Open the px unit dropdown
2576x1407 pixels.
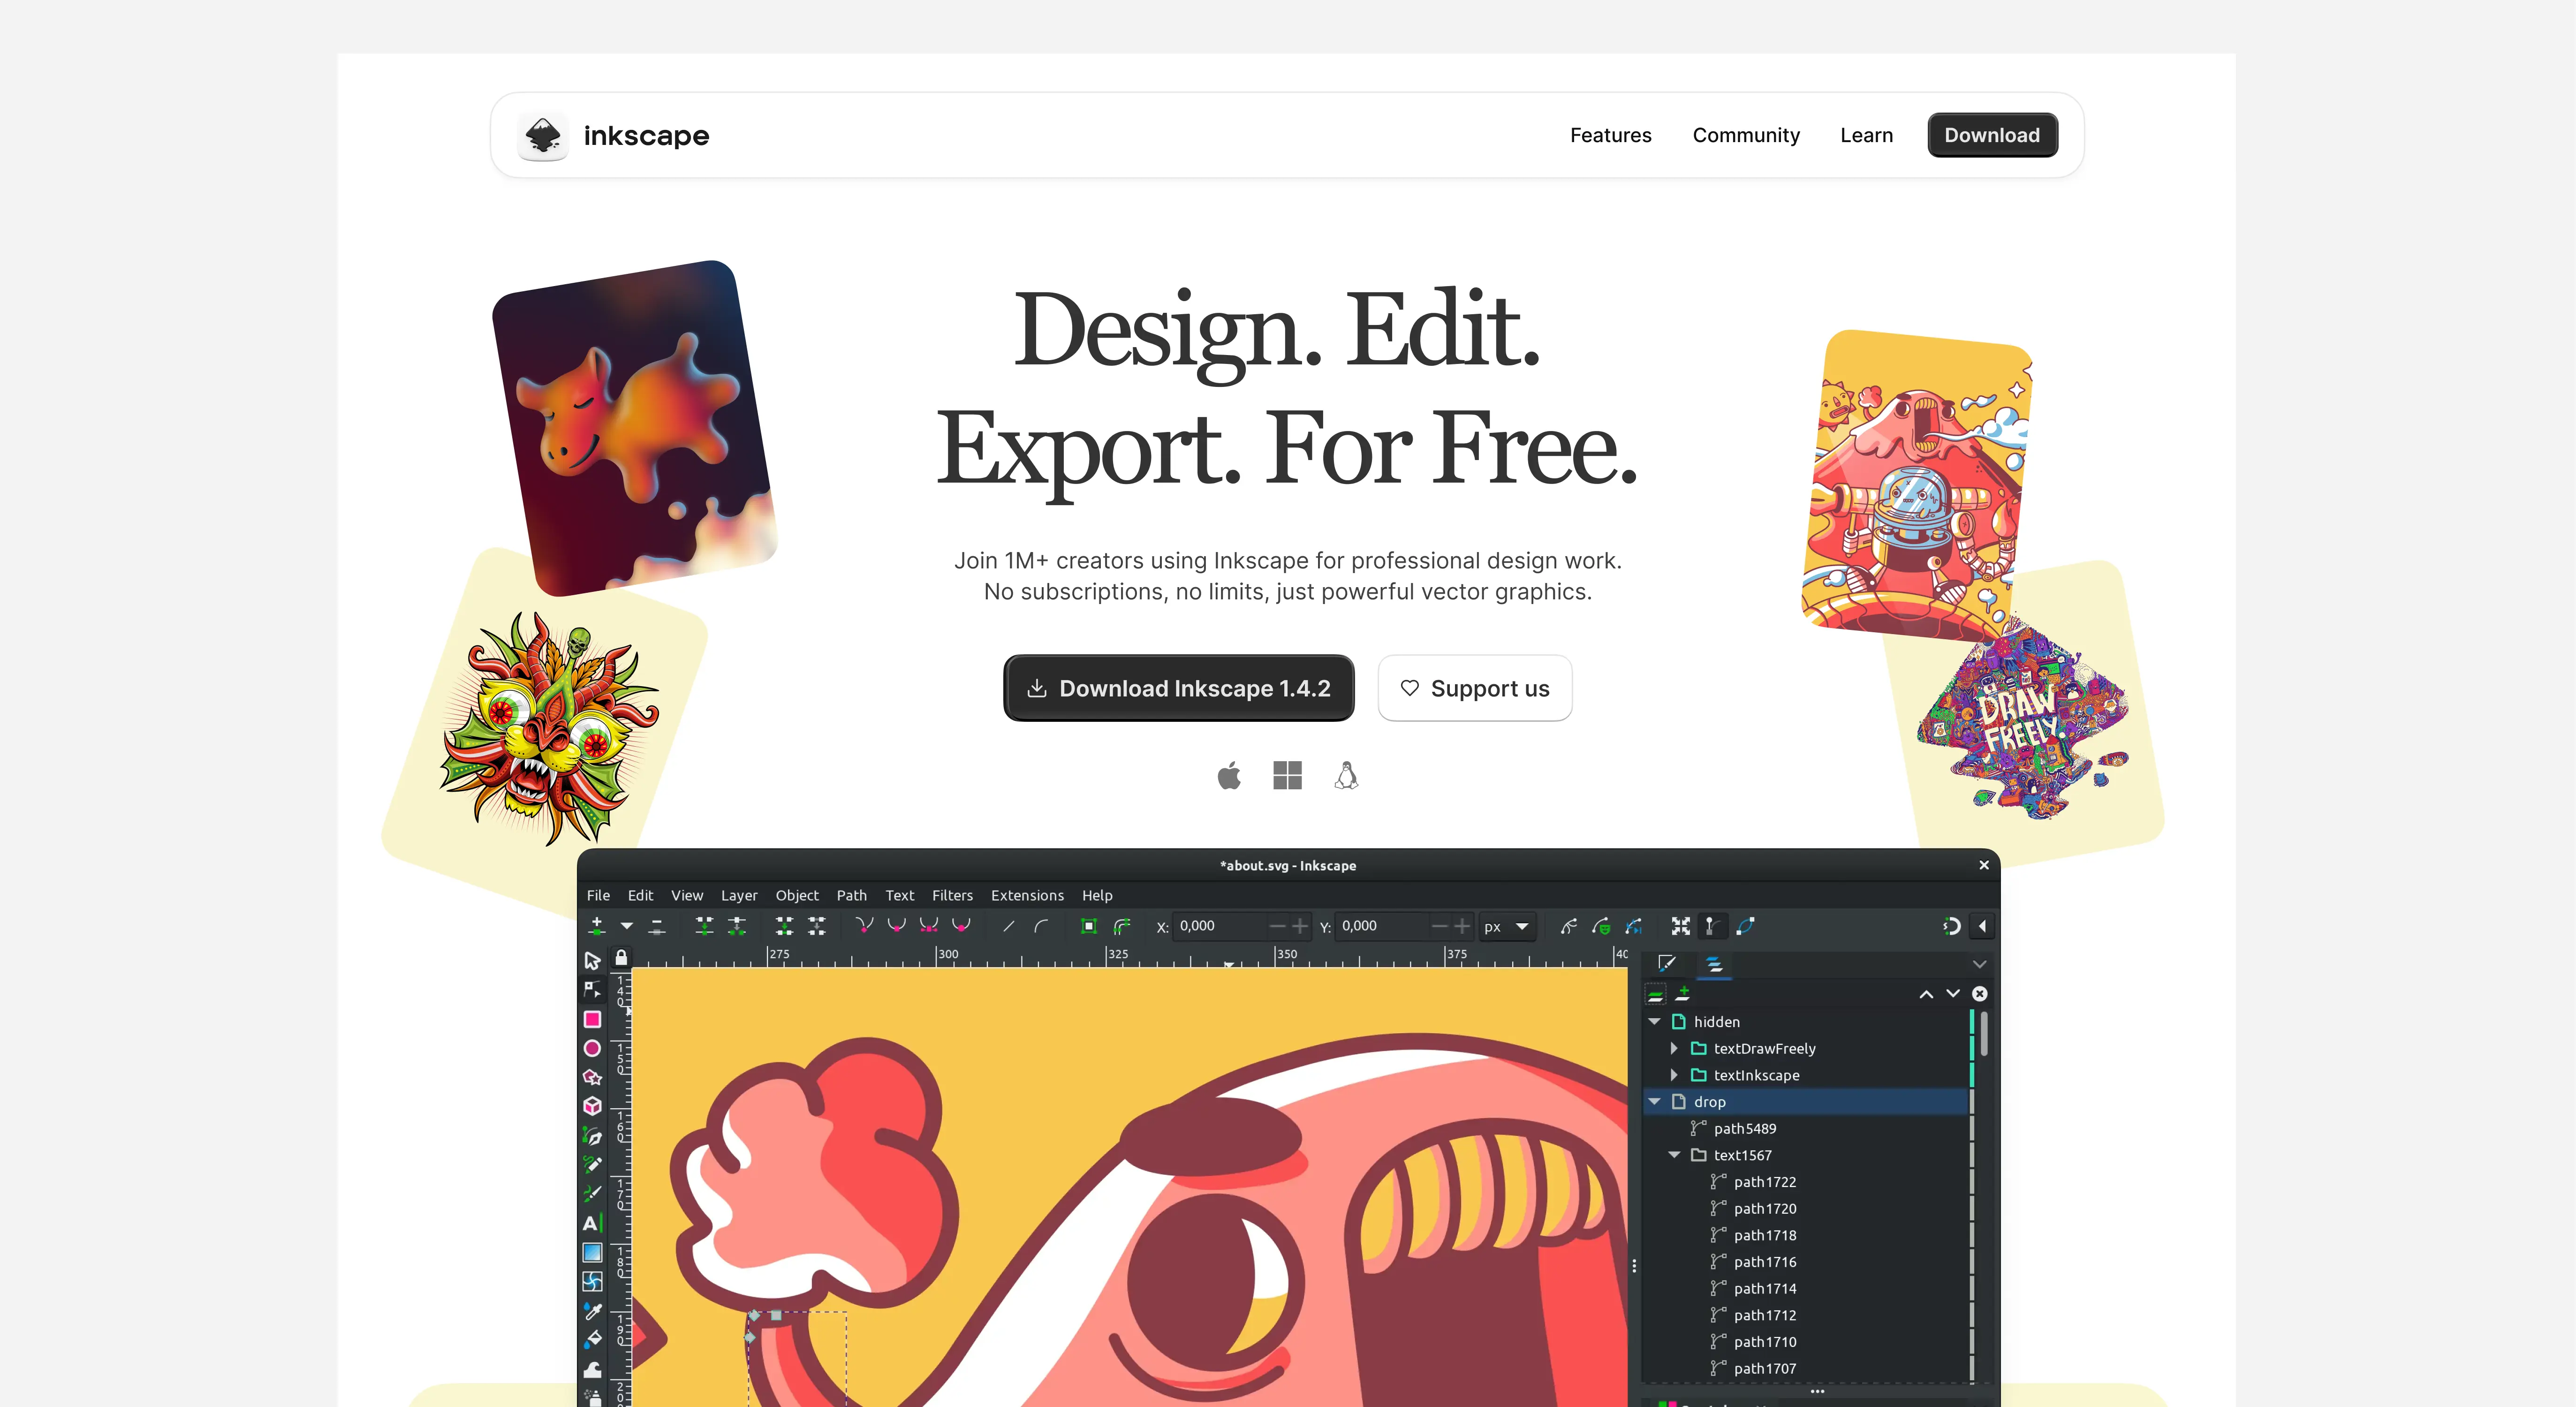1508,926
